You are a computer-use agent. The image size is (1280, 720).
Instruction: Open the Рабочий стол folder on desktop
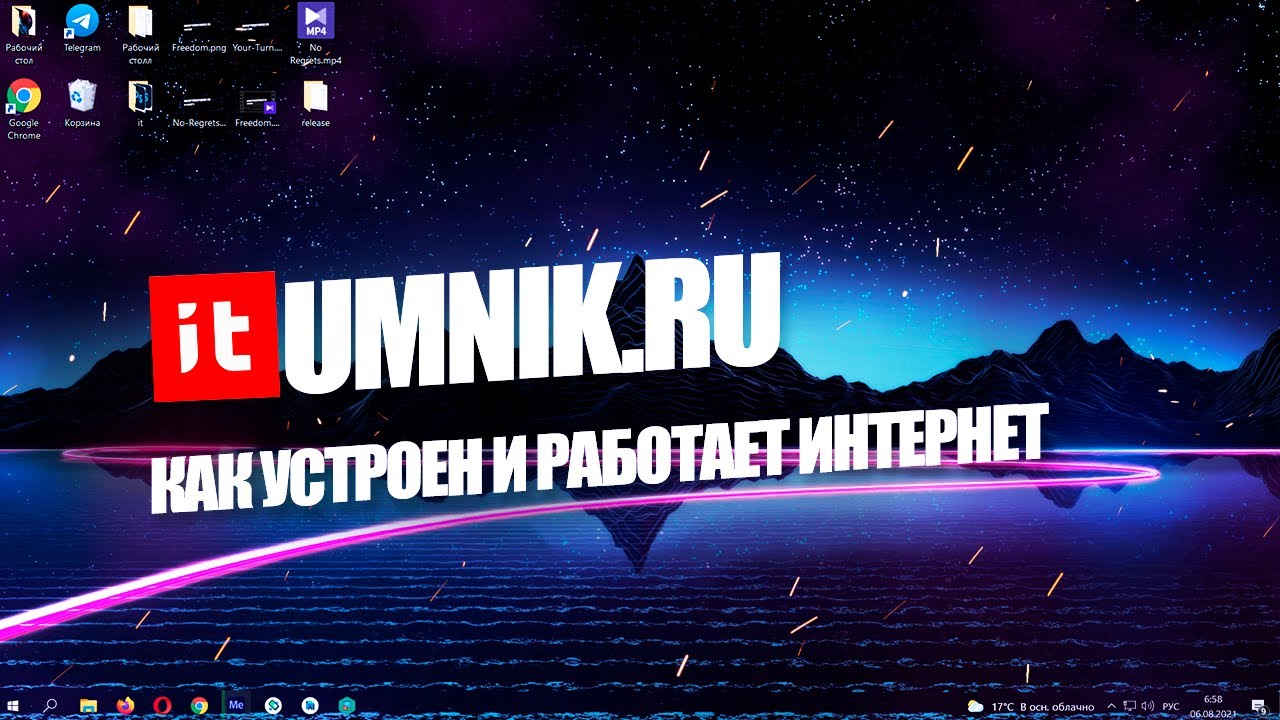(24, 34)
